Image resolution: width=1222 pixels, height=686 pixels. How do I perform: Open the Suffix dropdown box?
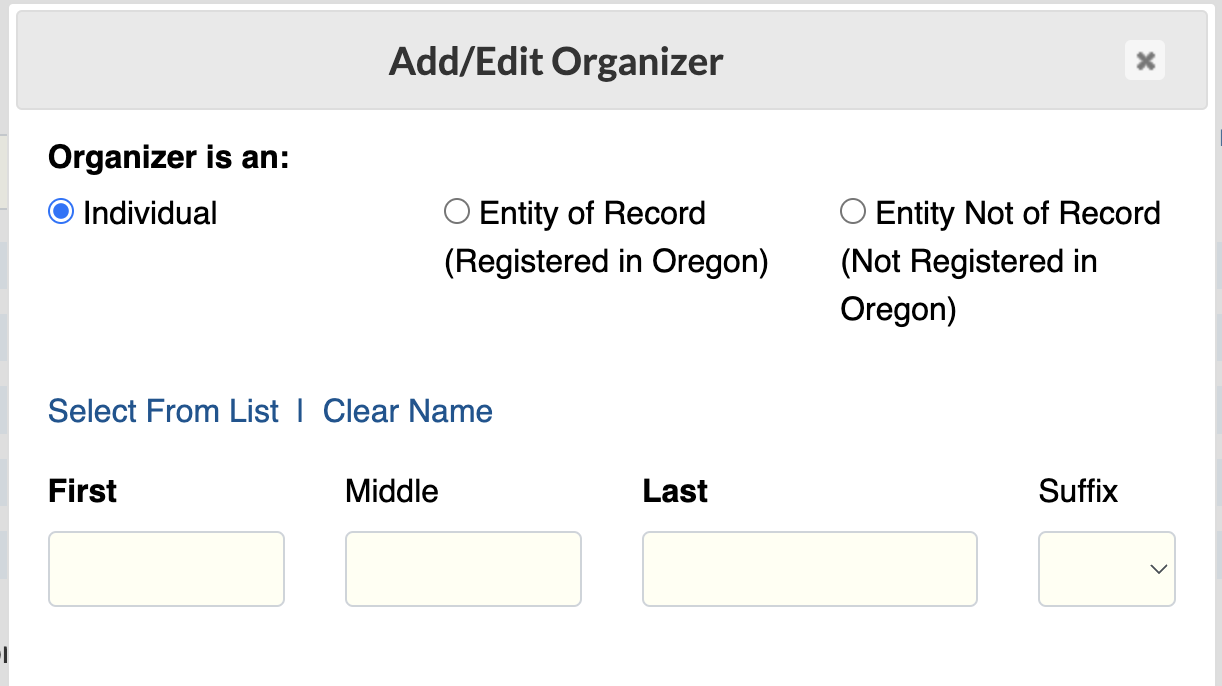coord(1107,569)
